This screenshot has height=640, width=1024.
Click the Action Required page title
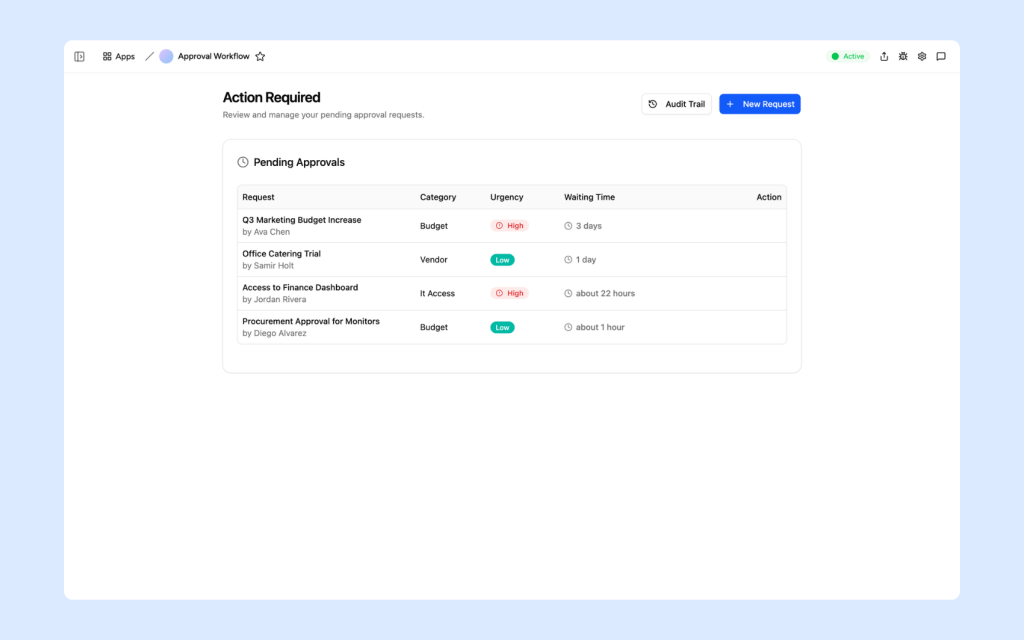(272, 97)
